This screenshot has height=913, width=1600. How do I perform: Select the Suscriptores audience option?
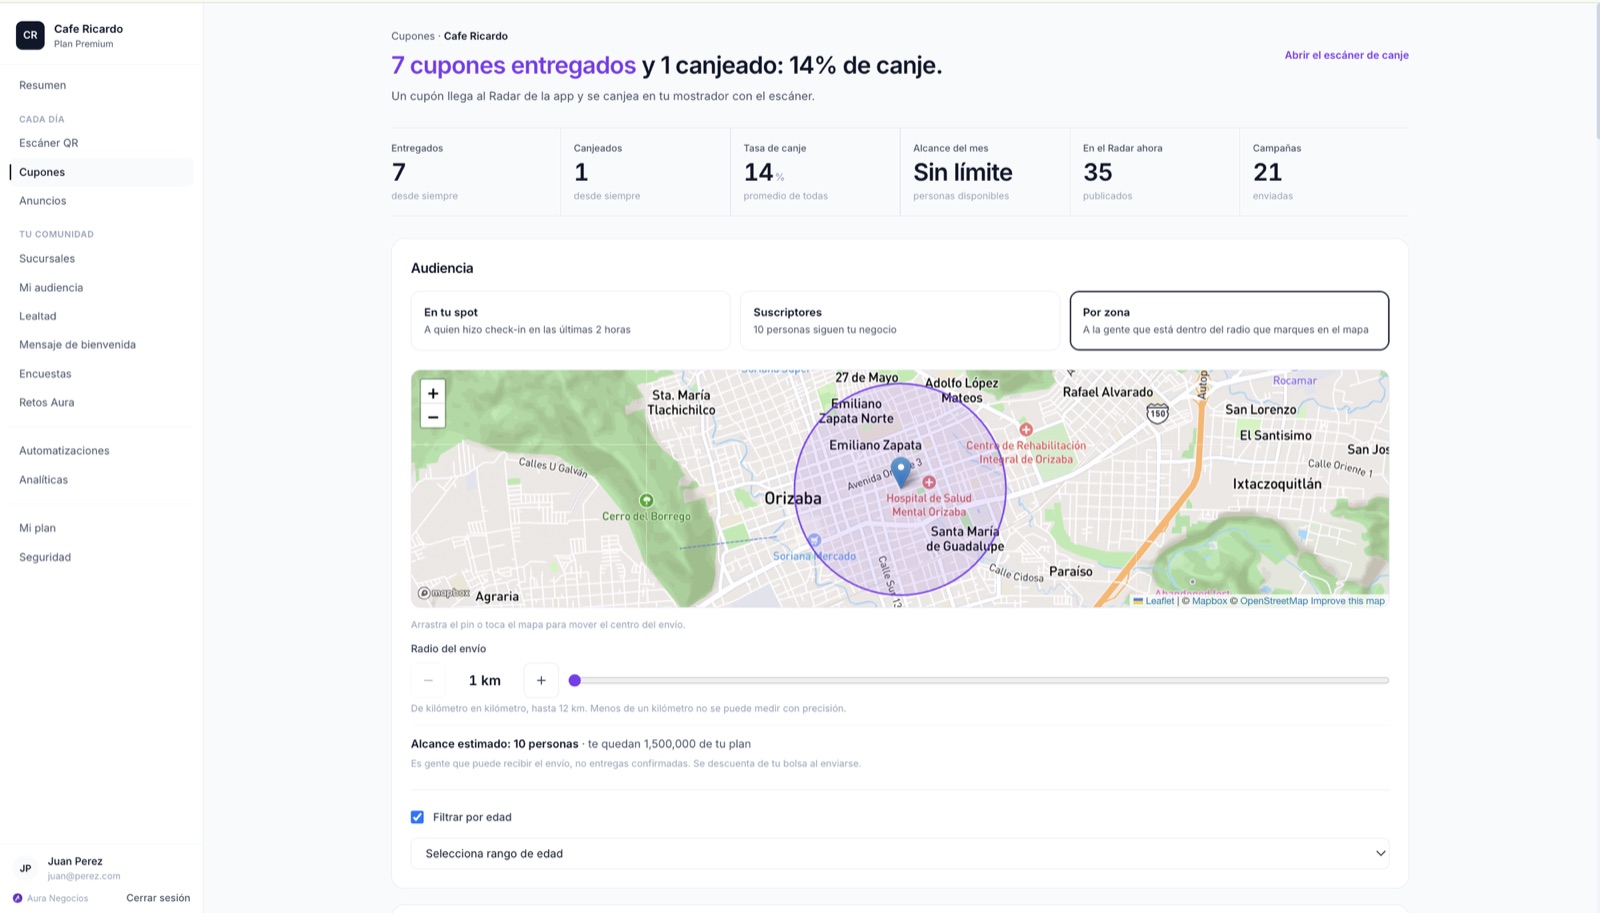(x=900, y=320)
